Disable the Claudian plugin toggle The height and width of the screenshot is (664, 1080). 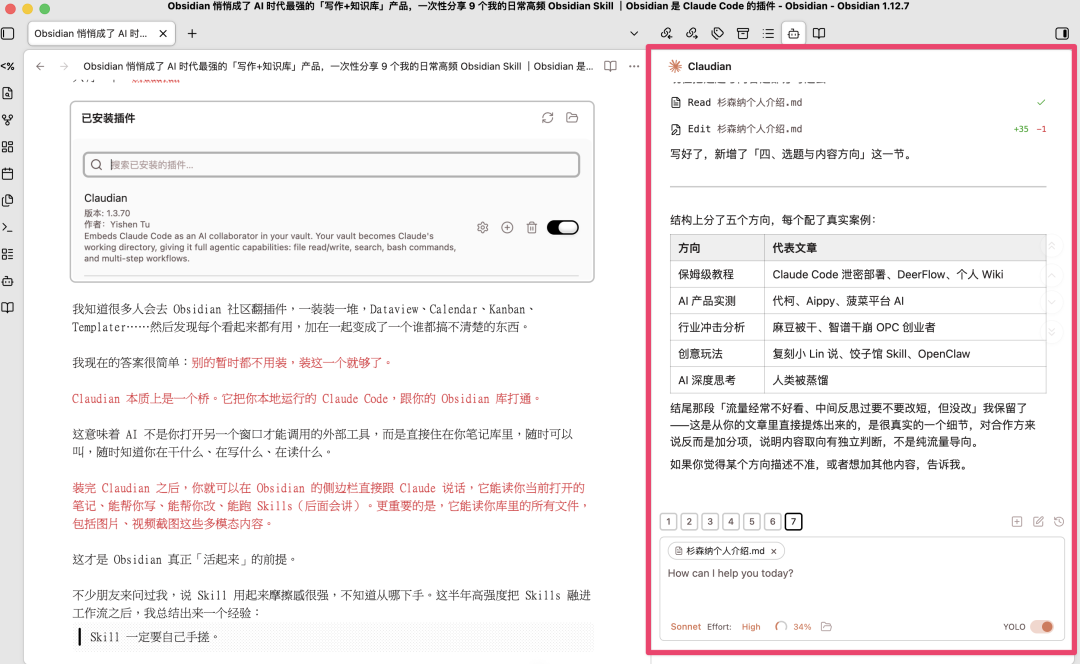tap(563, 227)
